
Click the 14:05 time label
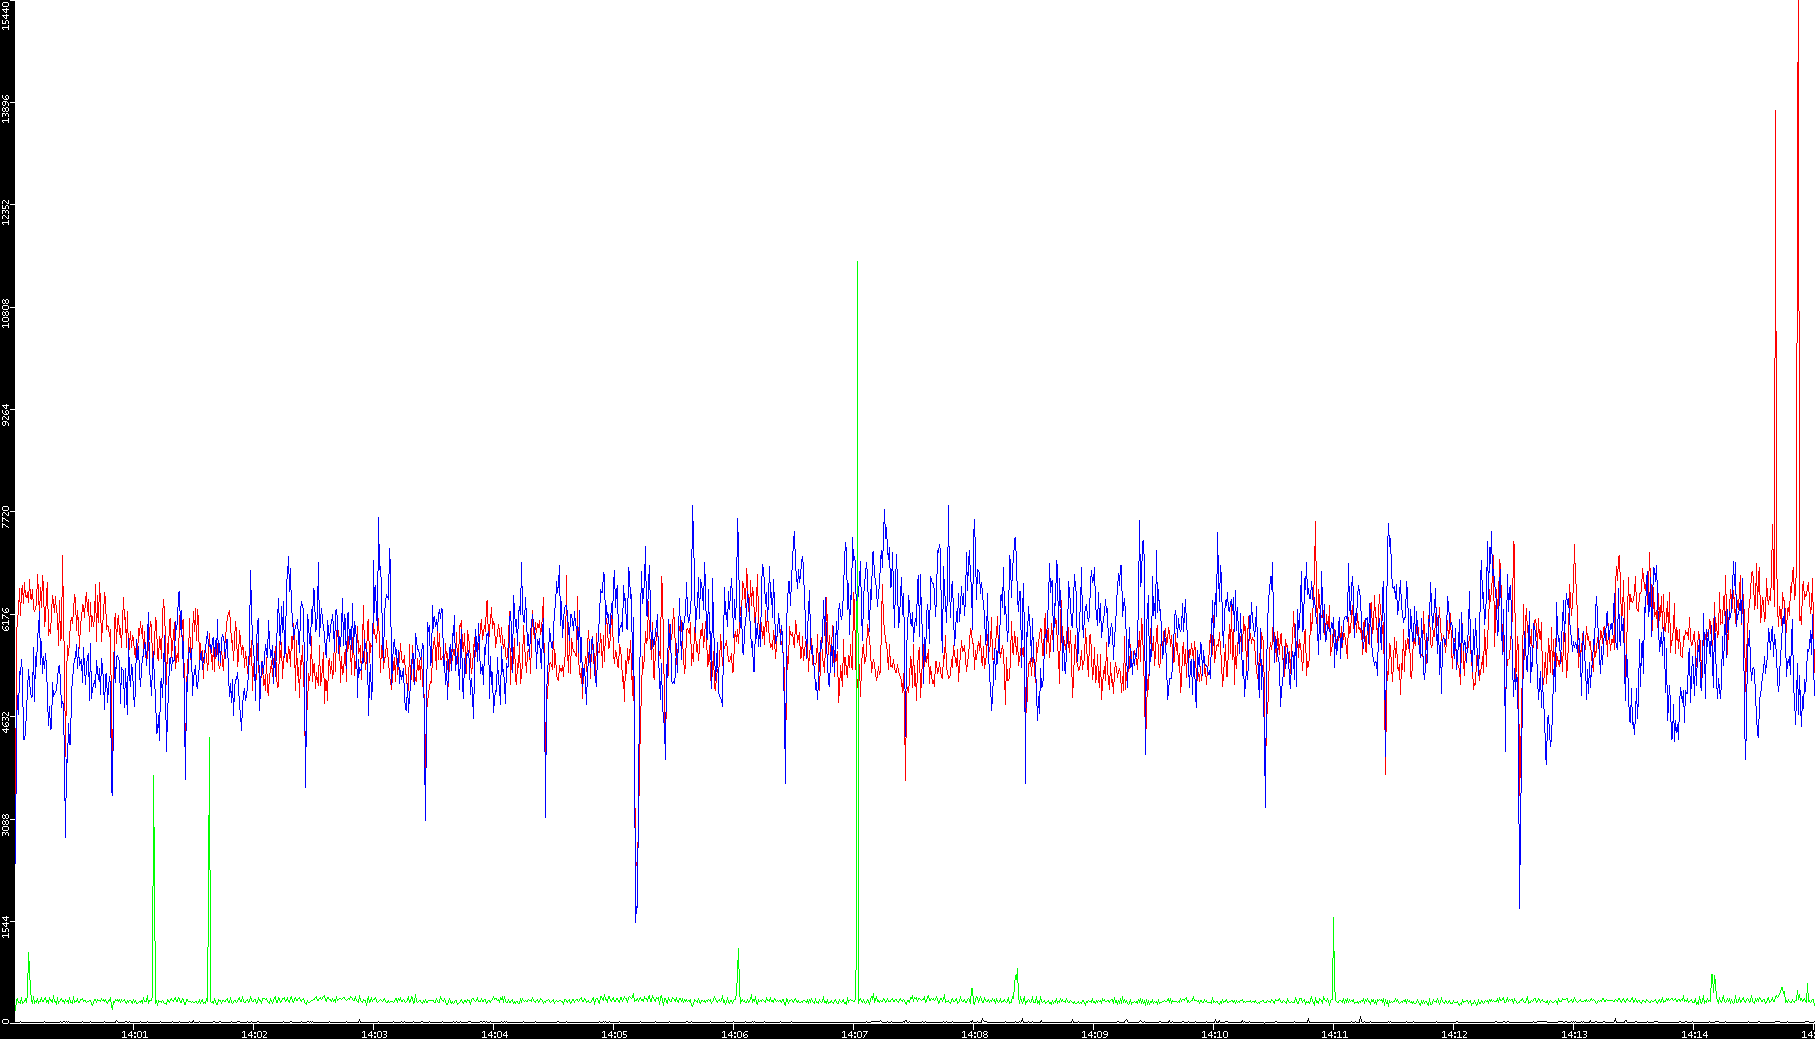point(614,1034)
